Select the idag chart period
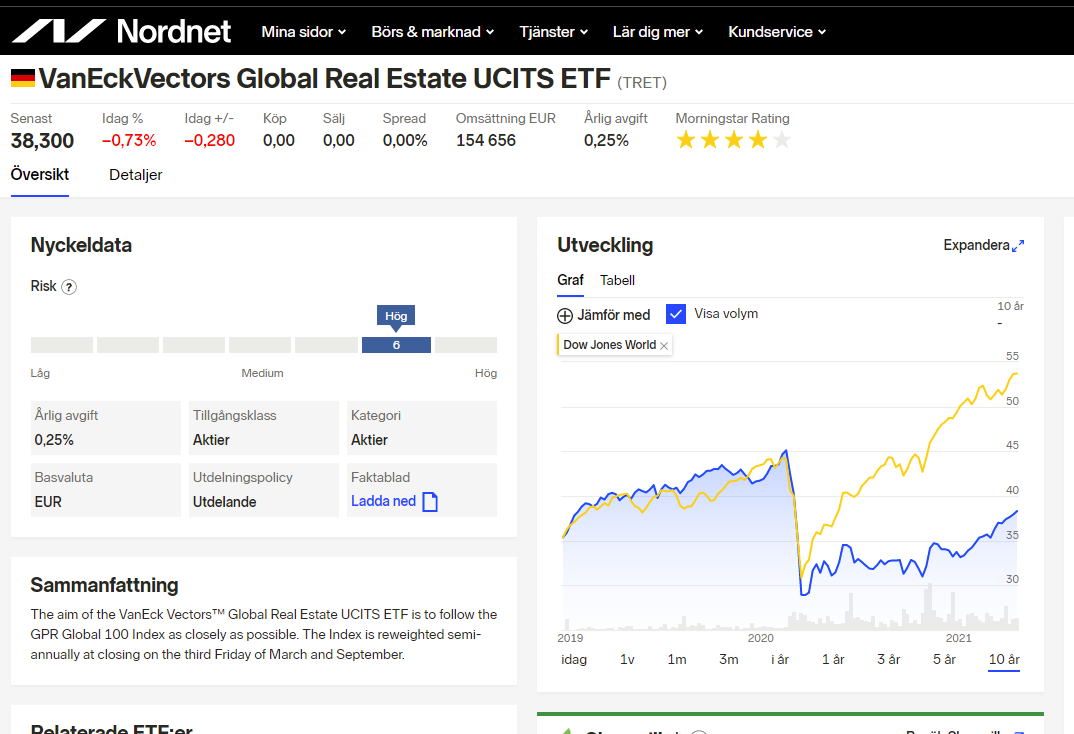Image resolution: width=1074 pixels, height=734 pixels. tap(574, 659)
